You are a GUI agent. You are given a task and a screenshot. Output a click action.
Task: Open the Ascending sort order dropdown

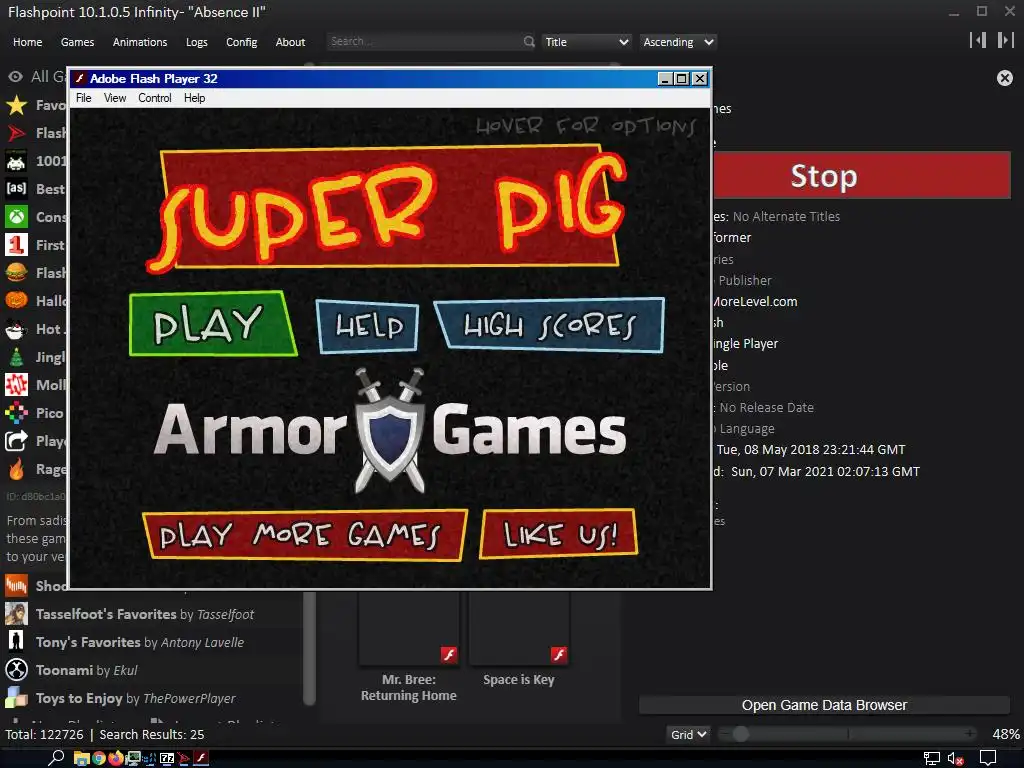[x=678, y=42]
